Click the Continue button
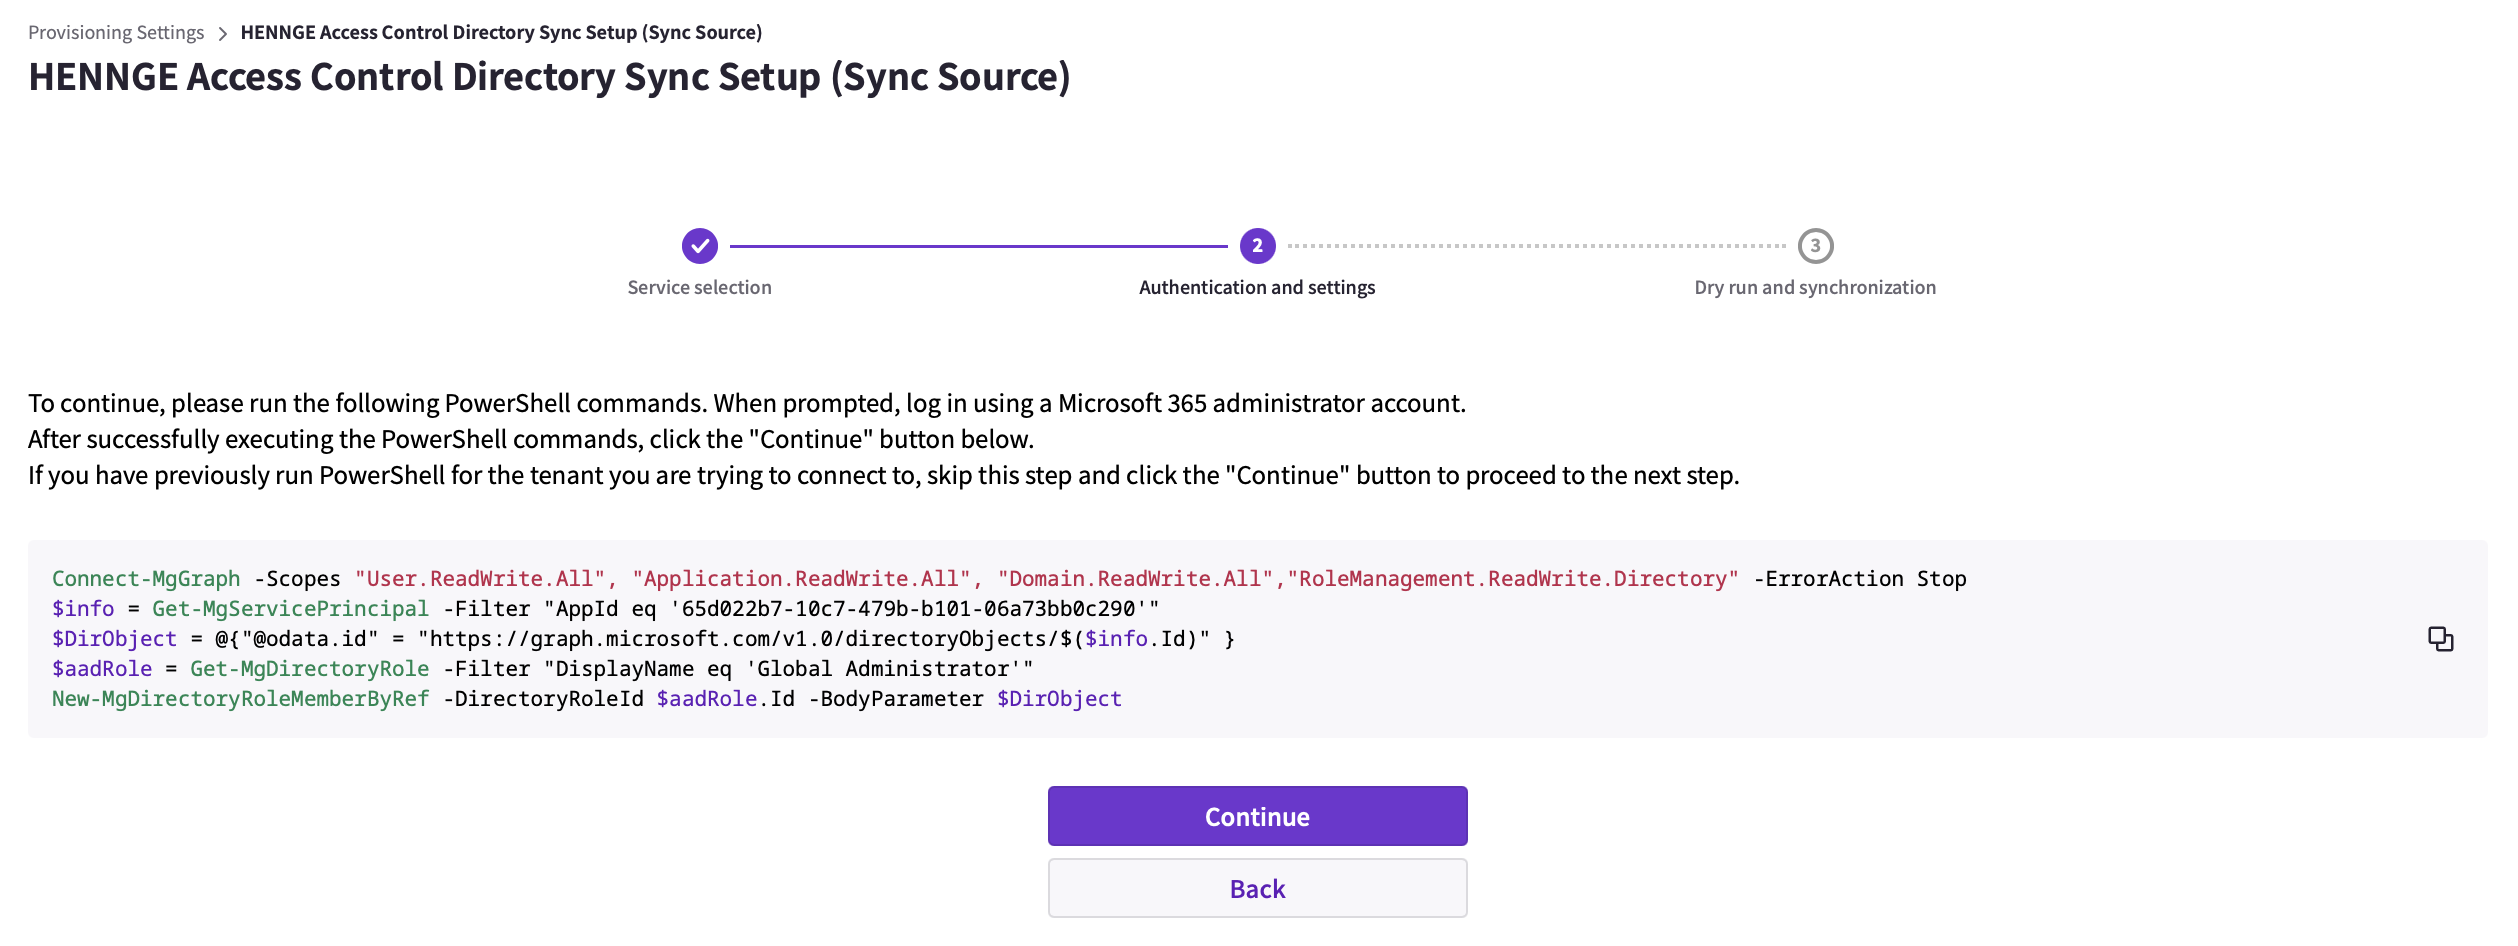 click(x=1257, y=816)
